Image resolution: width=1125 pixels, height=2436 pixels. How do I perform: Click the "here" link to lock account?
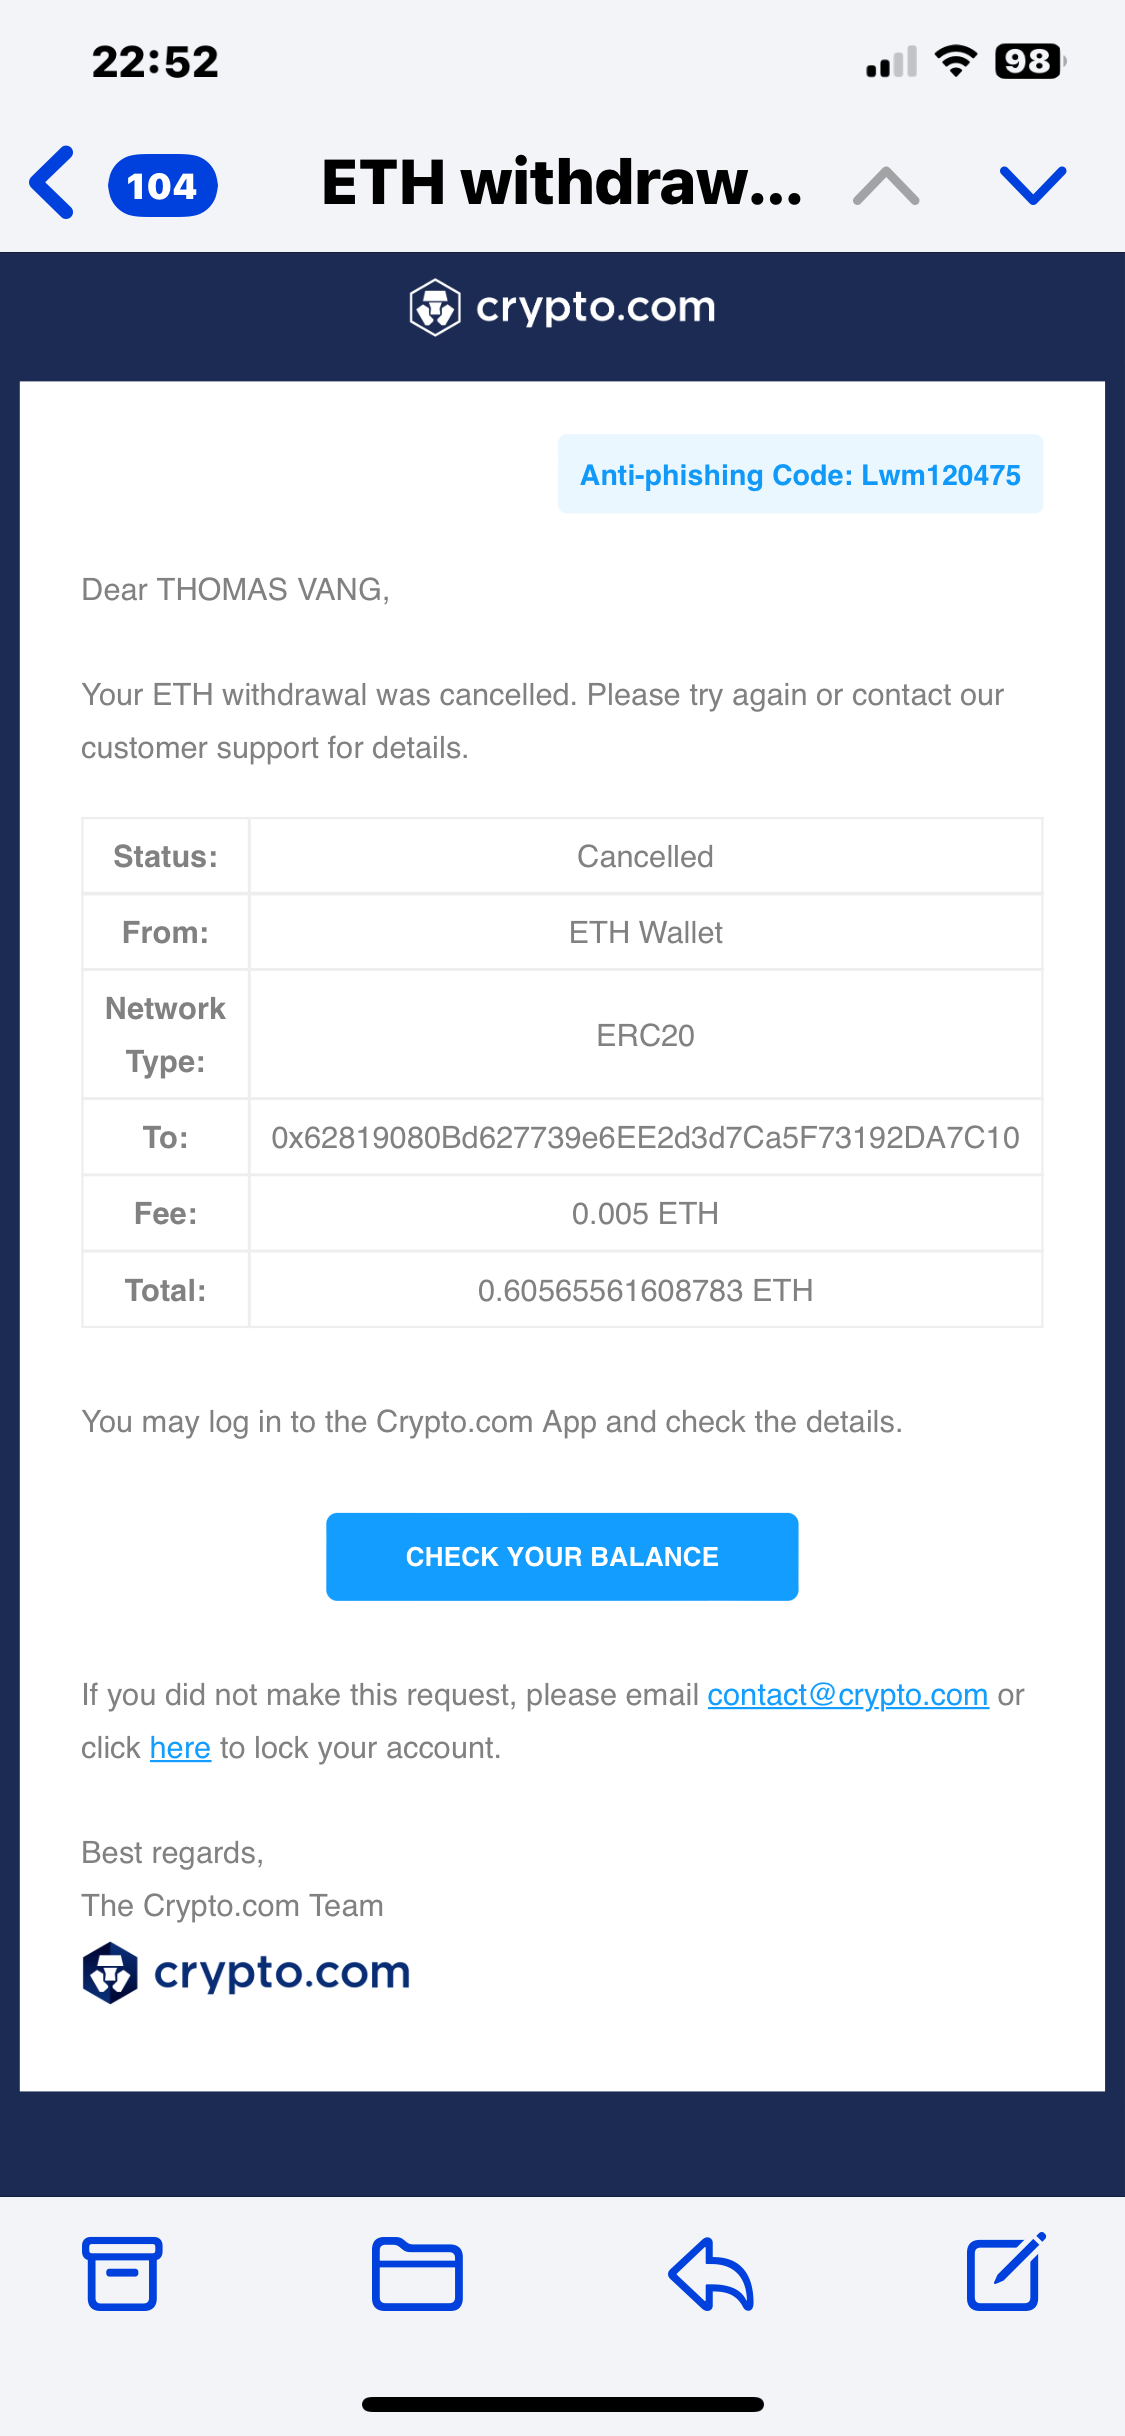point(180,1748)
